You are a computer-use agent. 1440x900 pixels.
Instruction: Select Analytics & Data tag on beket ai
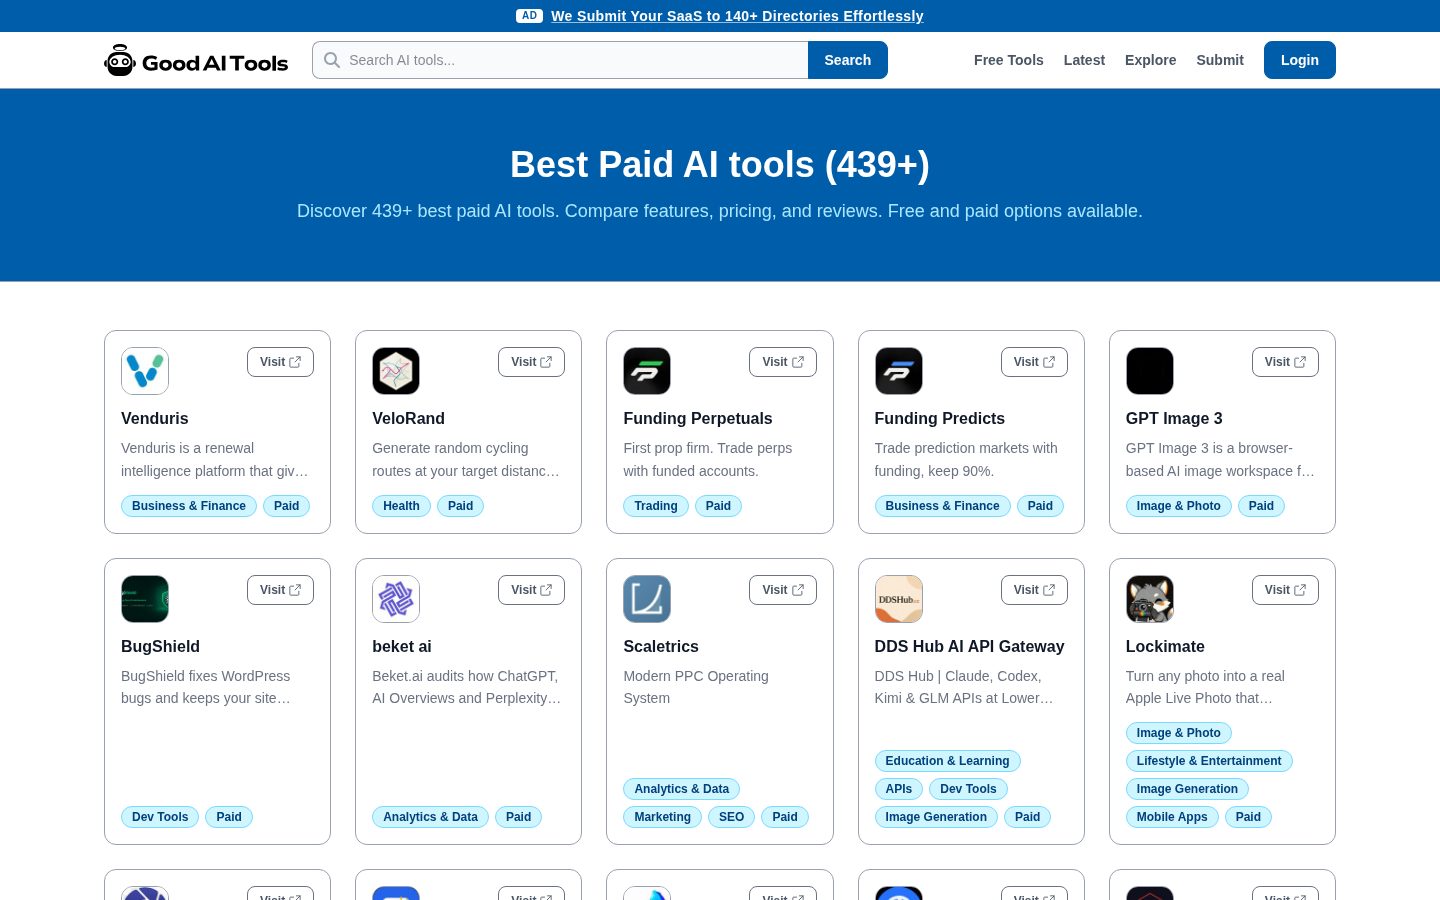point(430,817)
